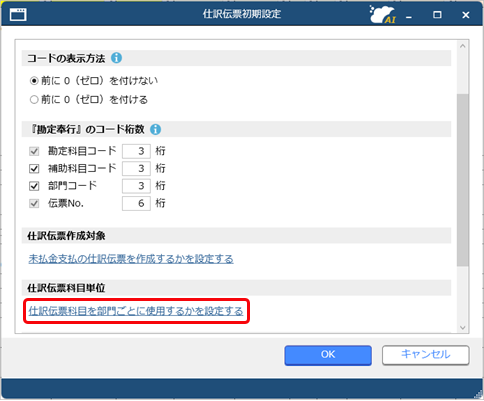This screenshot has width=484, height=401.
Task: Close the 仕訳伝票初期設定 dialog
Action: tap(466, 15)
